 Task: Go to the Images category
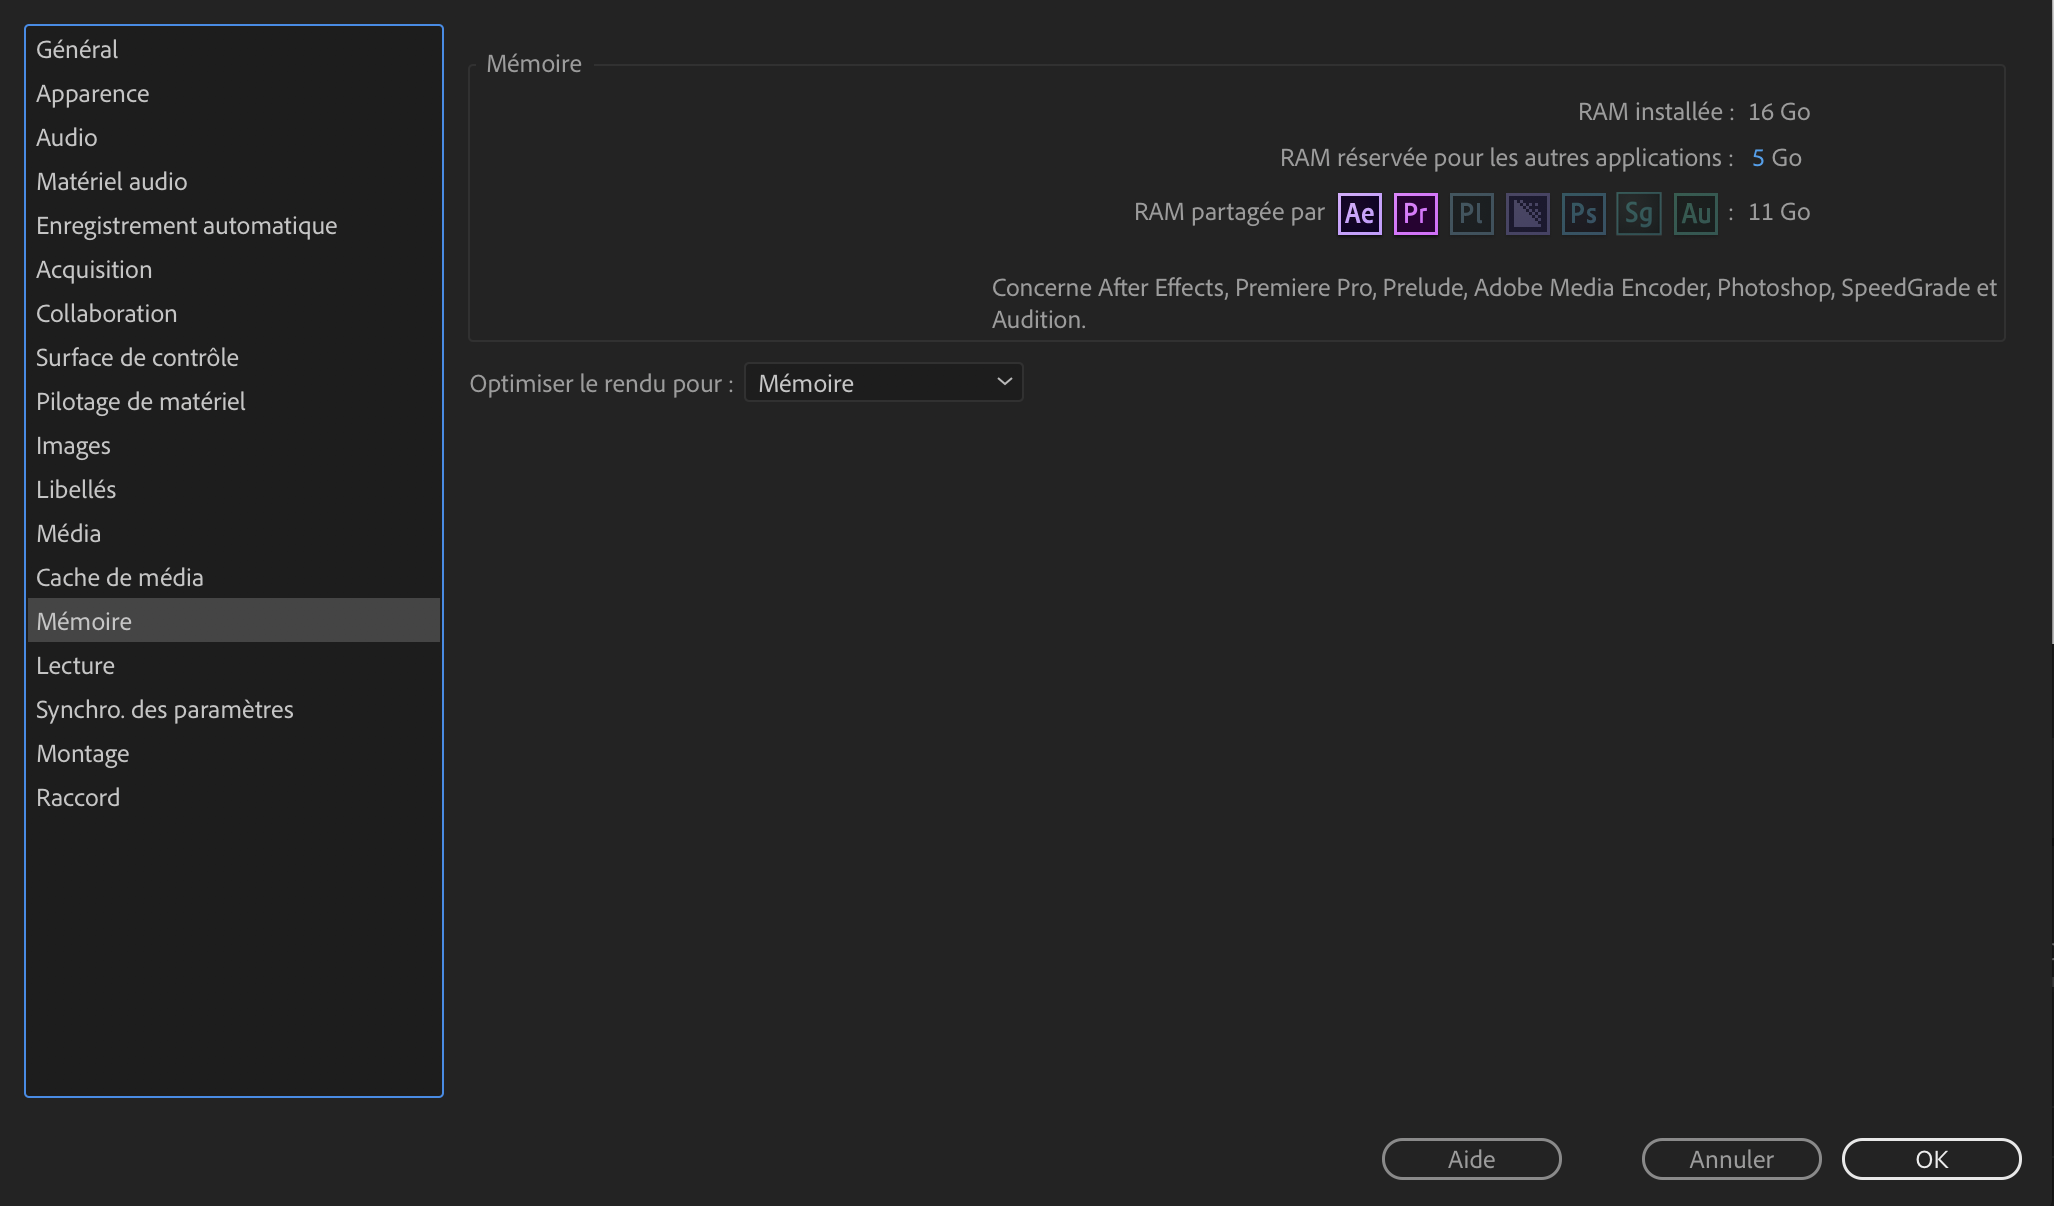coord(233,445)
